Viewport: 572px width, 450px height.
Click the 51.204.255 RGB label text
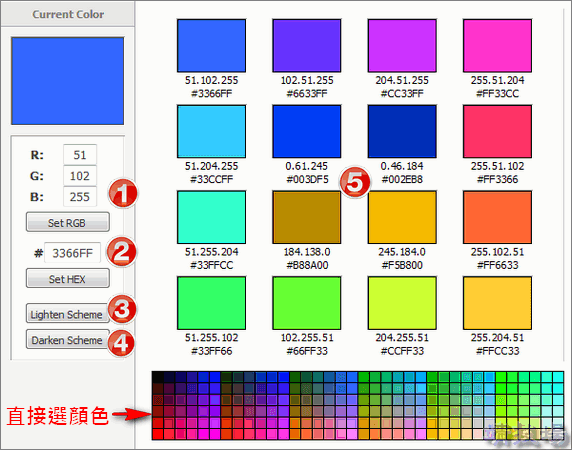pyautogui.click(x=212, y=166)
